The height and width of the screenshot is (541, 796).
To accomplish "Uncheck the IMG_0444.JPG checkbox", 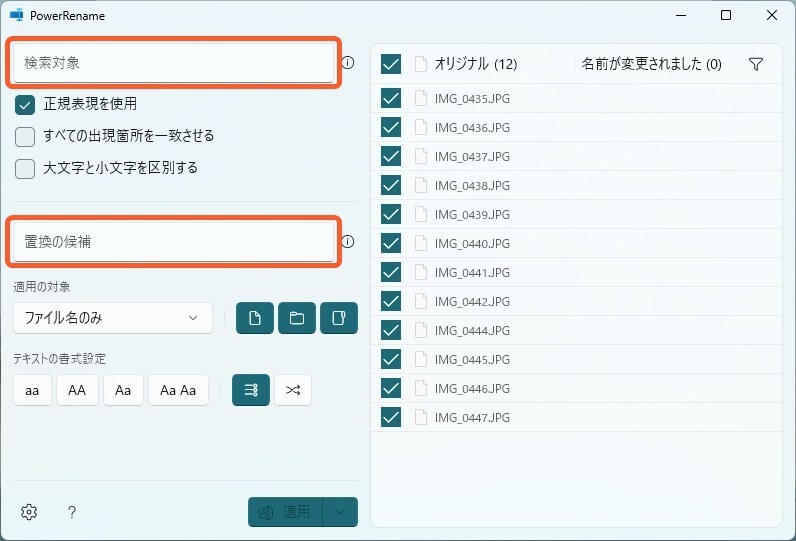I will [391, 330].
